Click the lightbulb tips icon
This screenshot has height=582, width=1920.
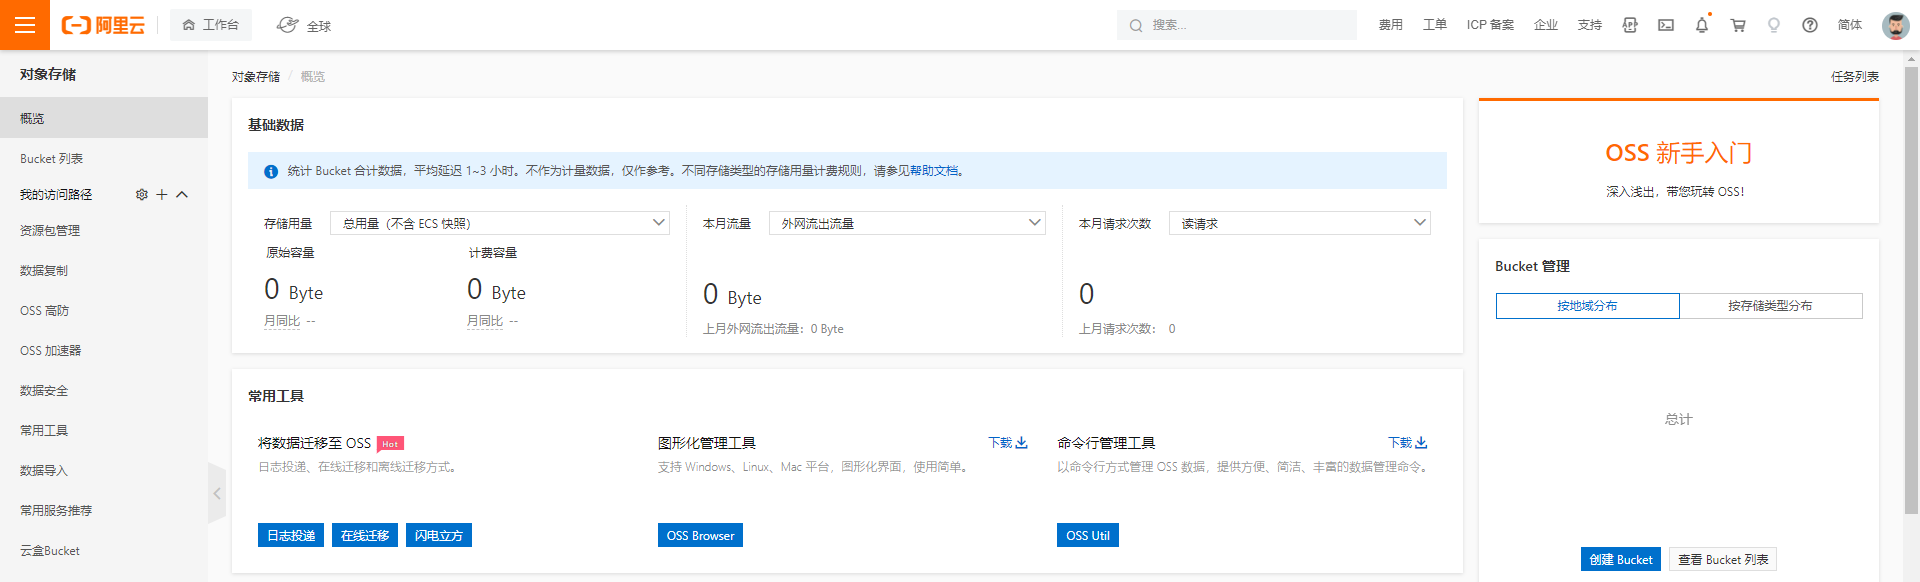tap(1774, 25)
